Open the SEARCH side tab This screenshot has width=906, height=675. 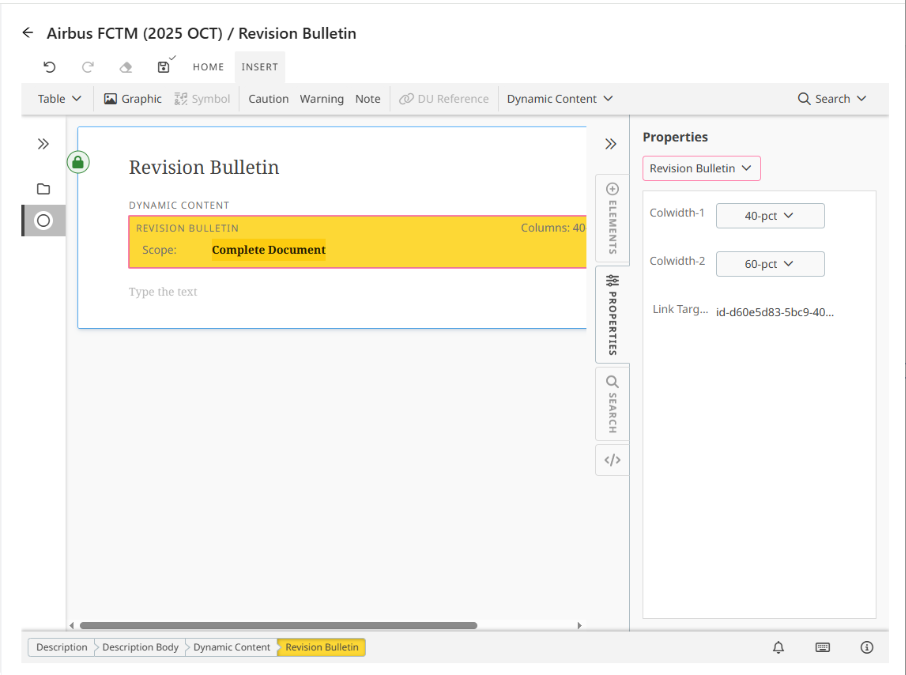tap(612, 404)
